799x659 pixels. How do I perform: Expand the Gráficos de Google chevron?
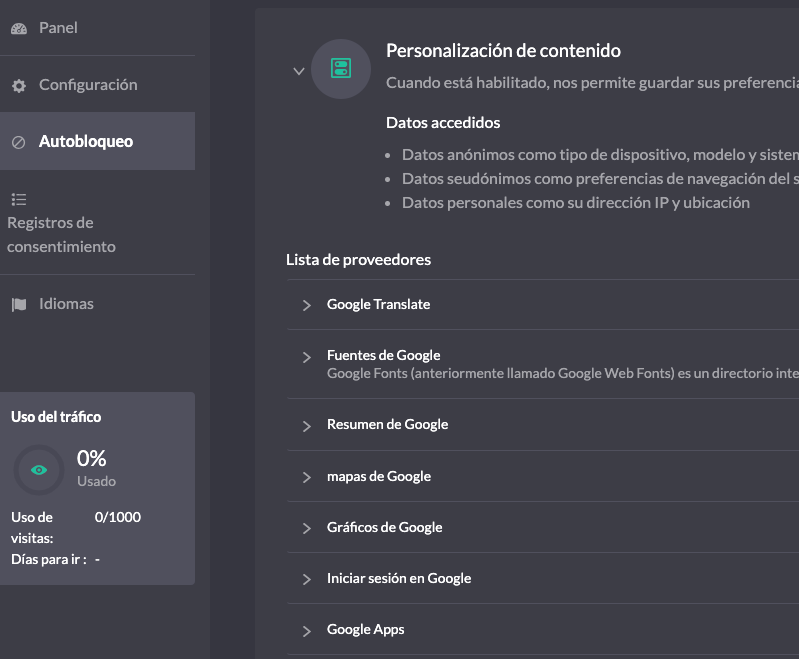click(x=306, y=529)
